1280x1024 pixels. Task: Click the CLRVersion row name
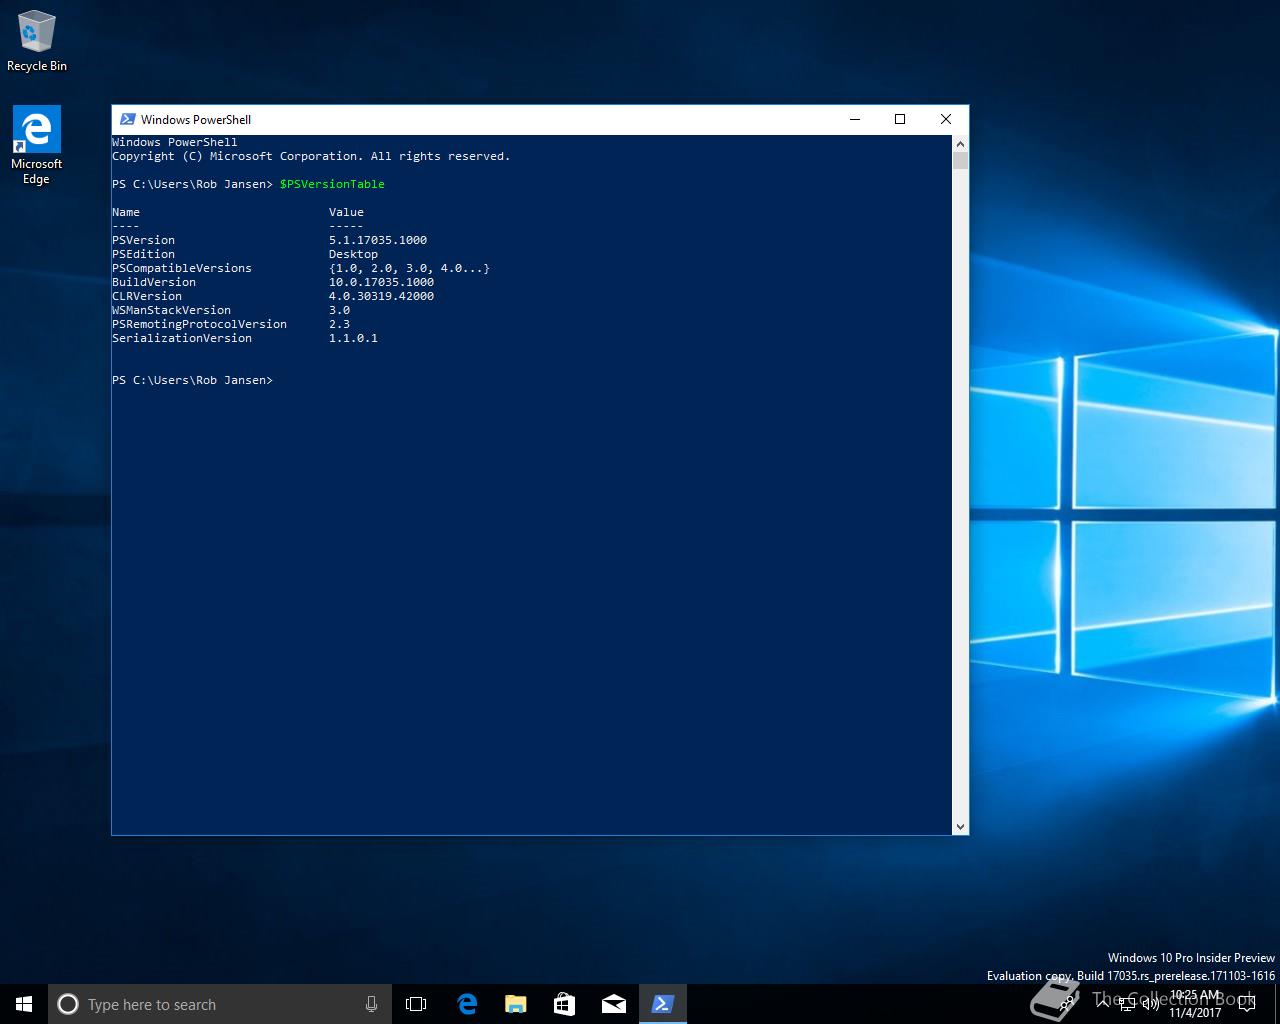coord(147,296)
